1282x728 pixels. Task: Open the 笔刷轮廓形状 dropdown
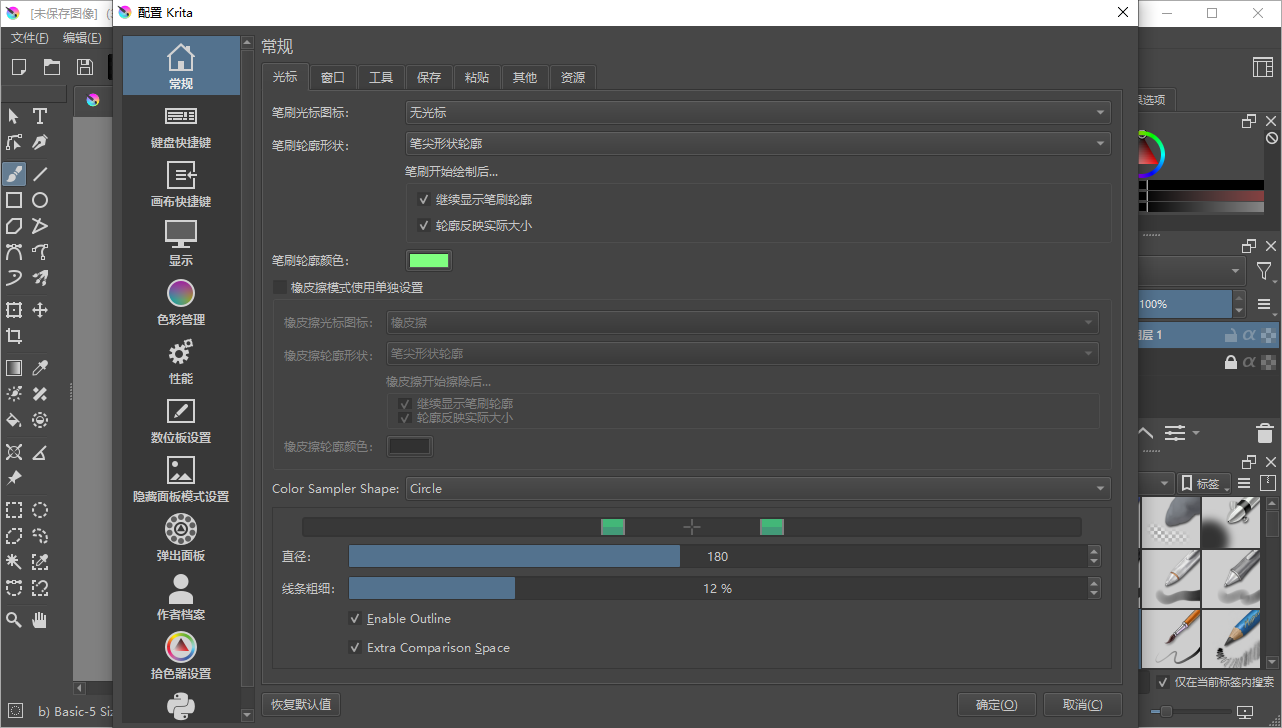click(757, 144)
